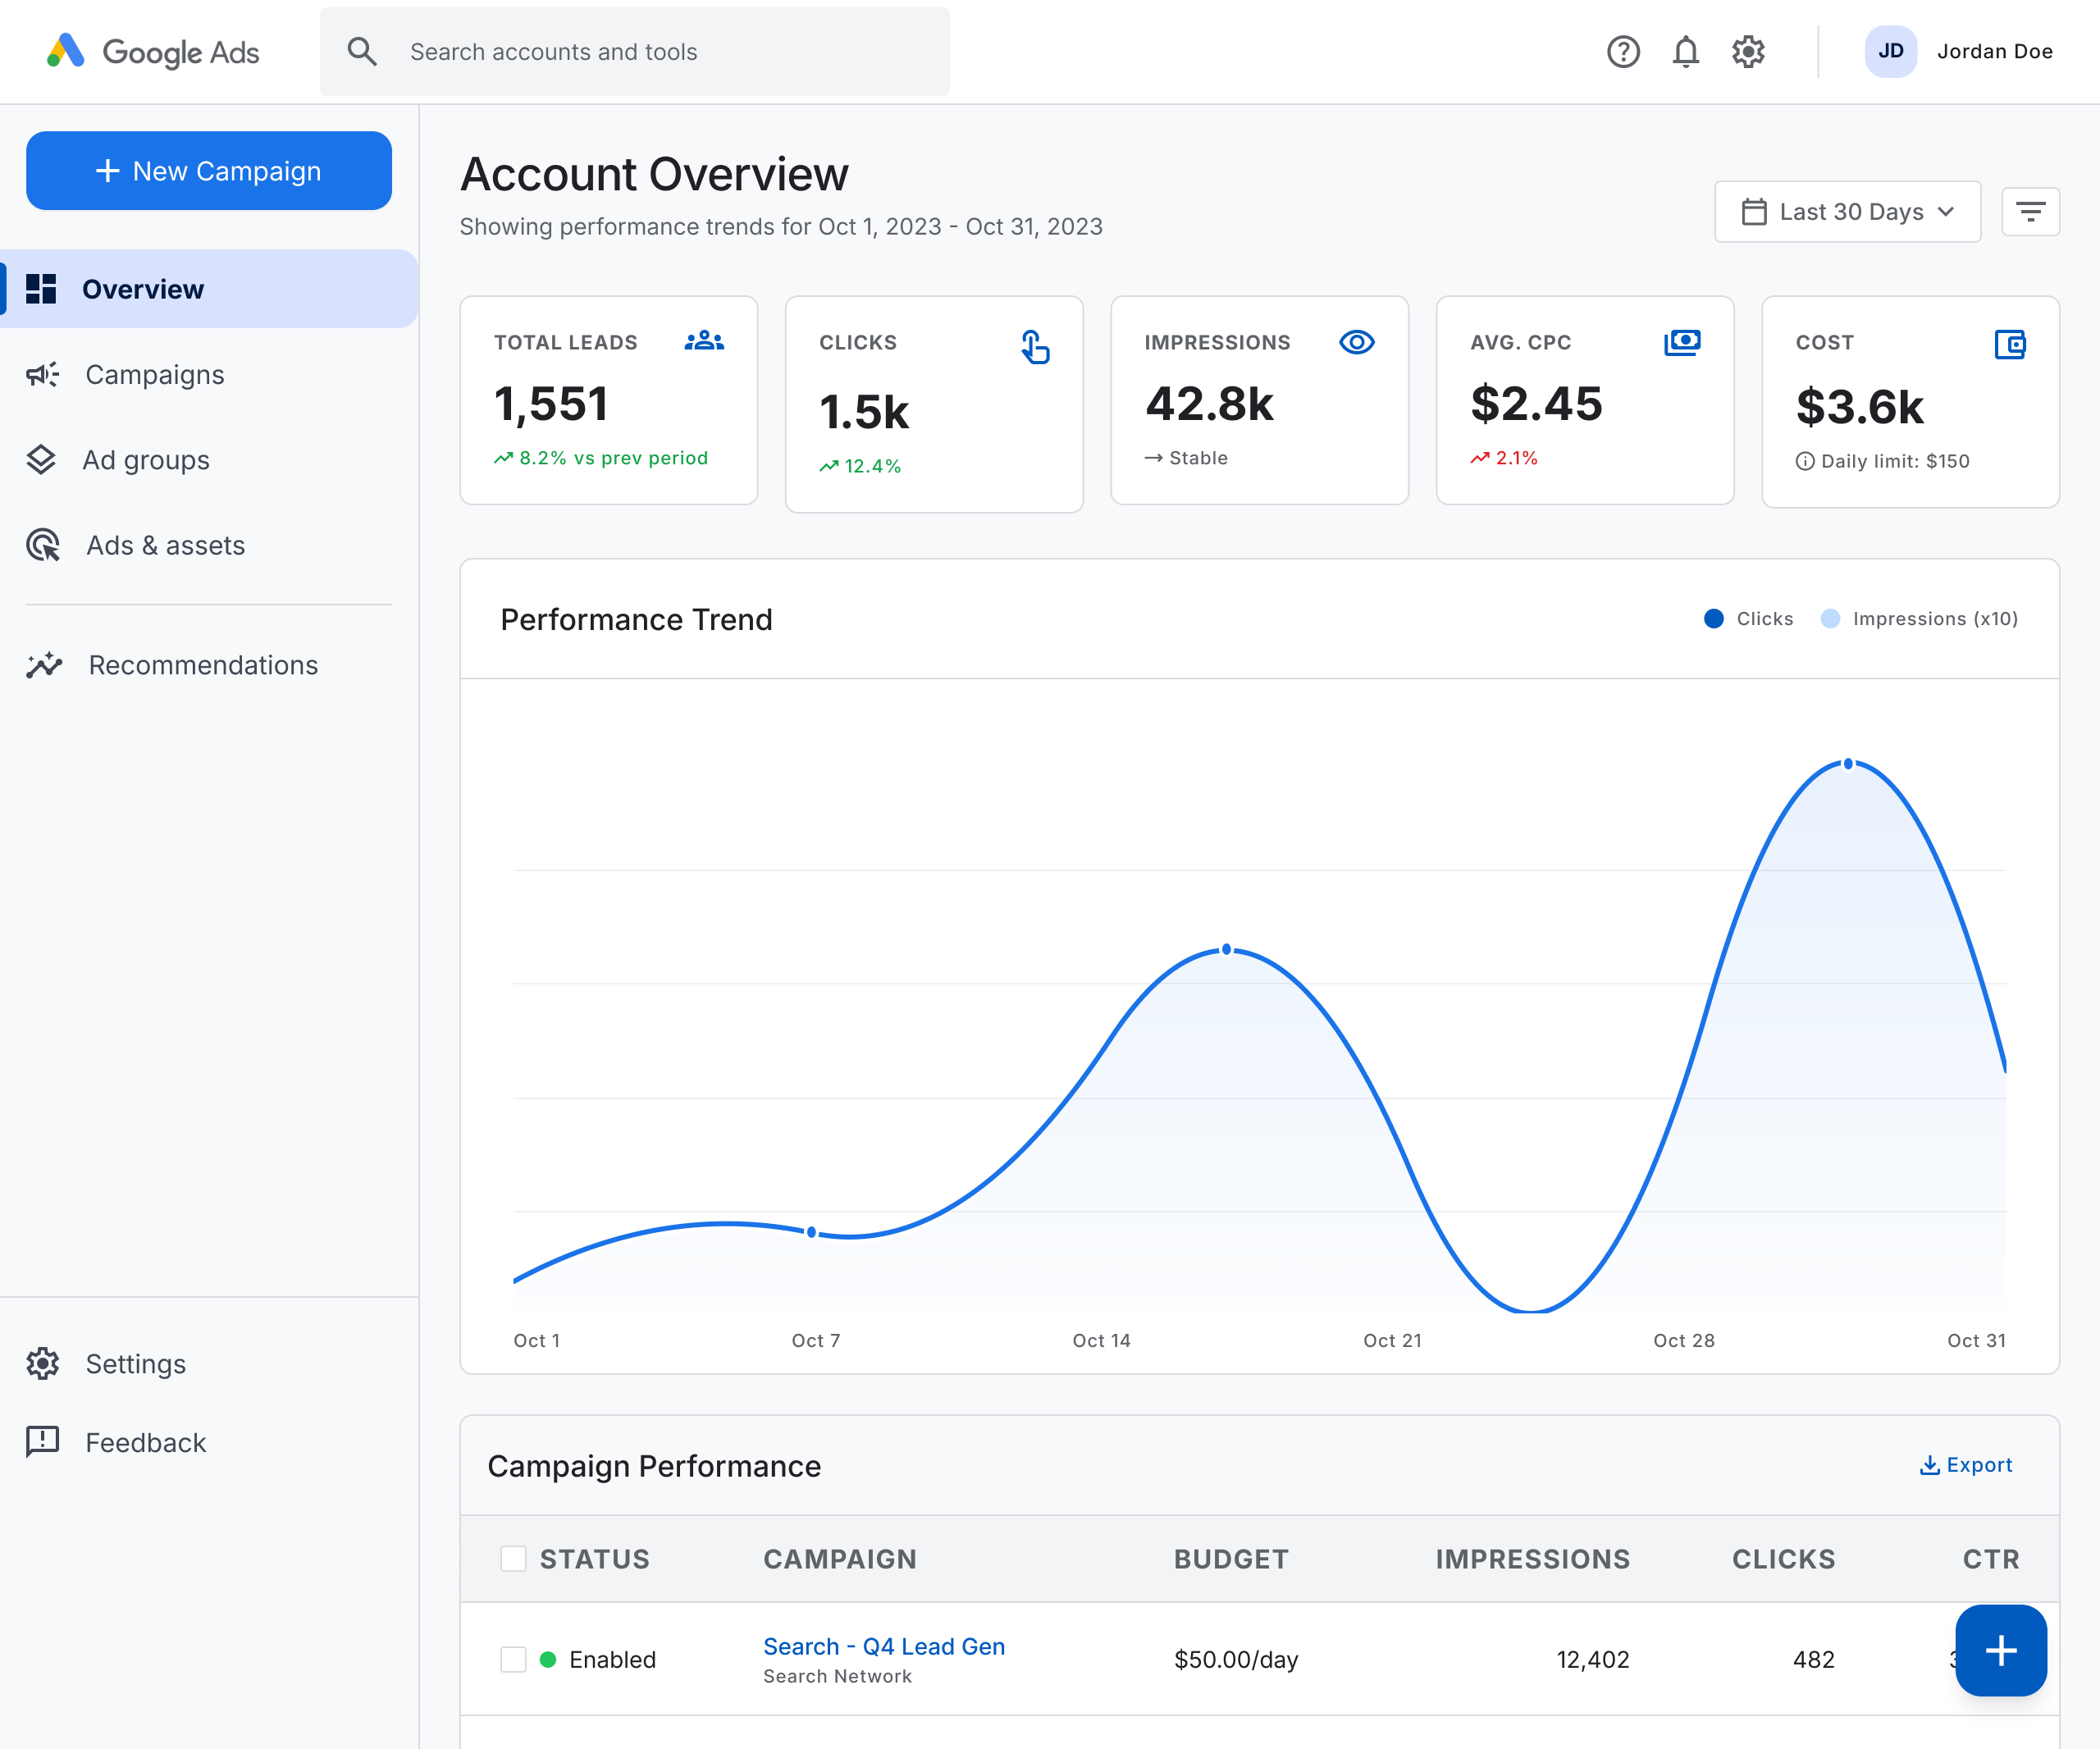Click the Cost value $3.6k
This screenshot has height=1749, width=2100.
[x=1859, y=407]
